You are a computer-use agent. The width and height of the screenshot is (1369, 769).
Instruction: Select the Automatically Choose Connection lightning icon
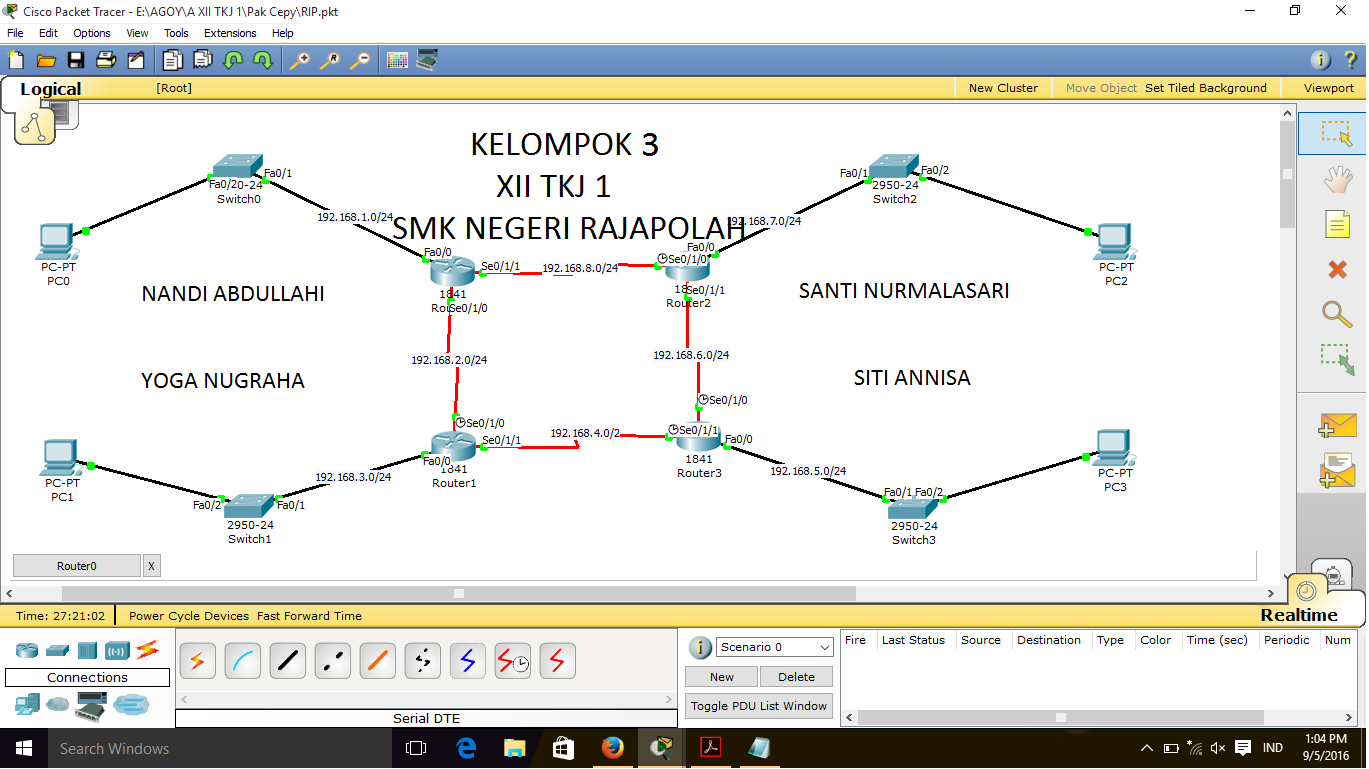(197, 661)
